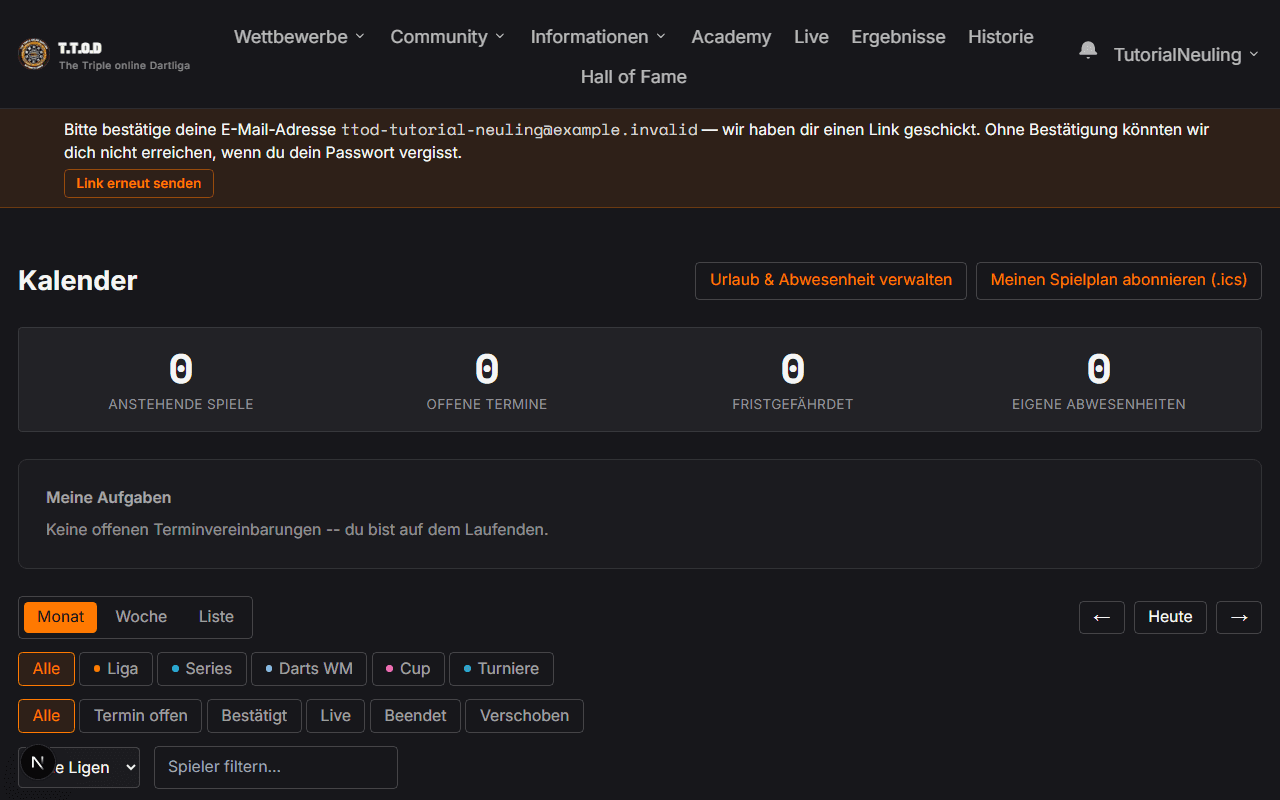
Task: Filter by Beendet status
Action: (415, 716)
